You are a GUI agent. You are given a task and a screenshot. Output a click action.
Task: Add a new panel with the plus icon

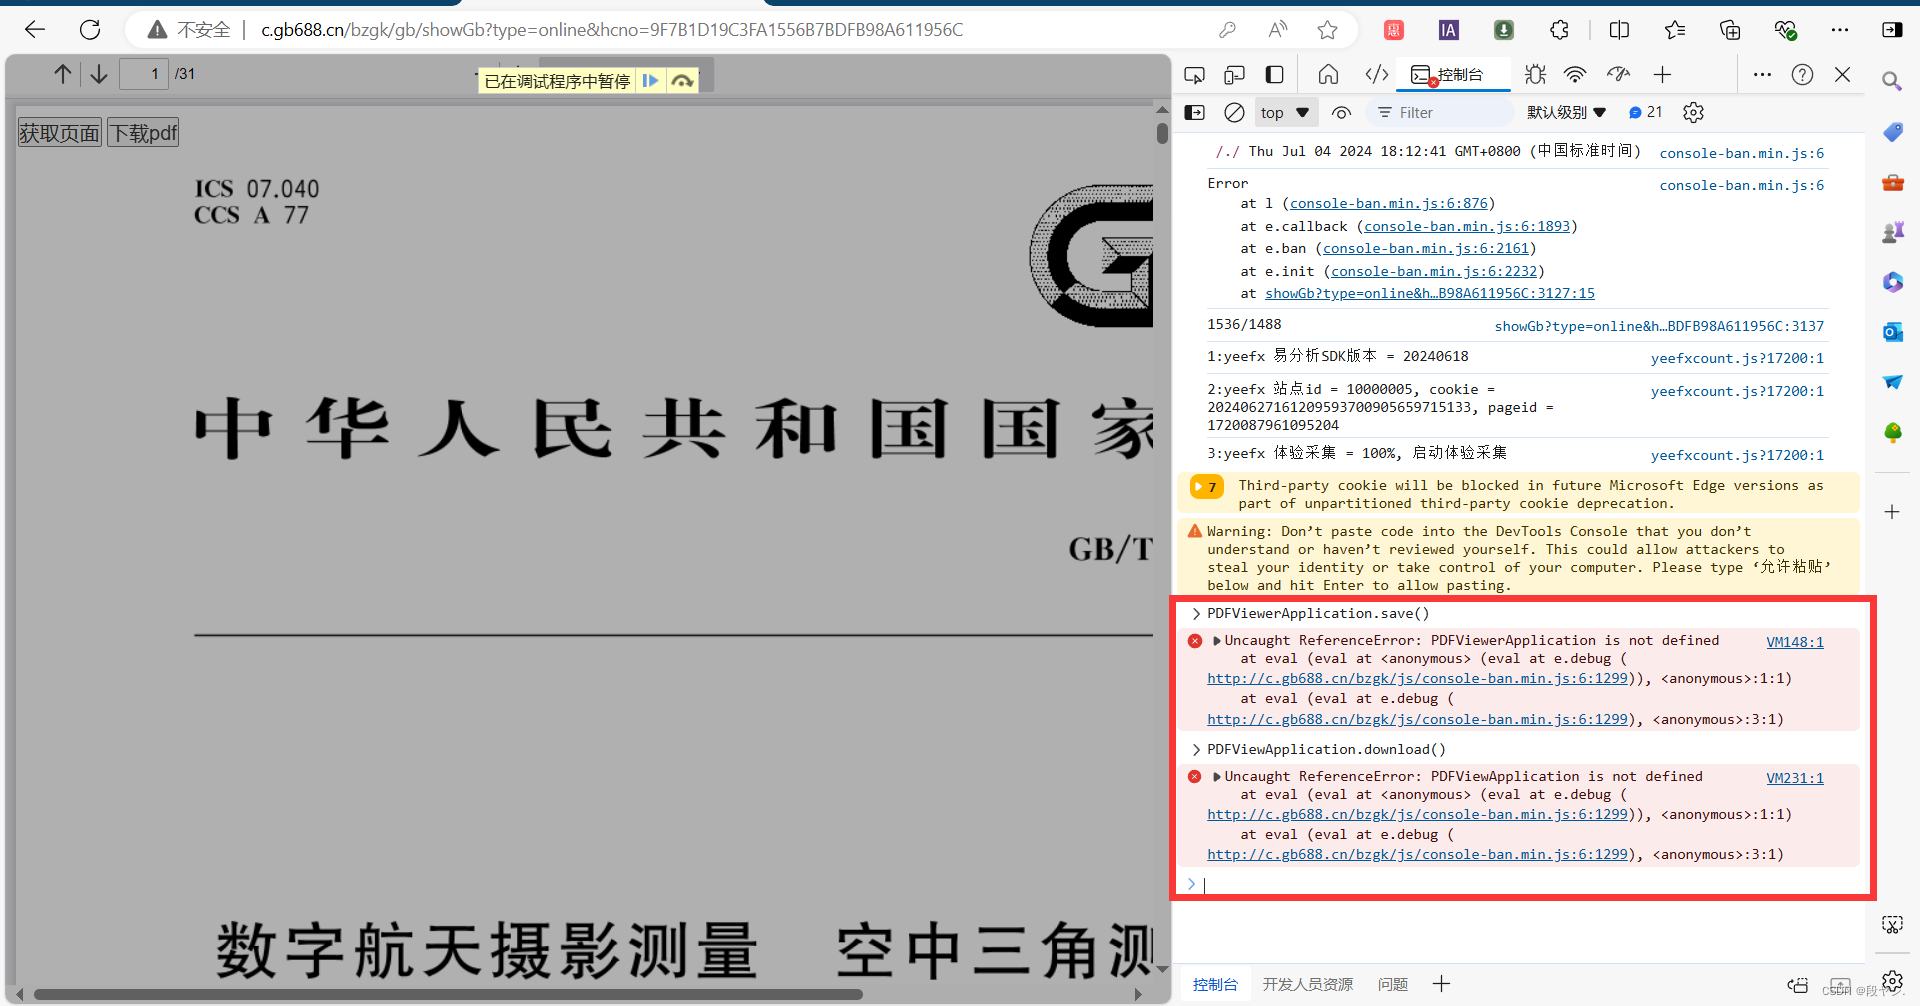[1663, 74]
